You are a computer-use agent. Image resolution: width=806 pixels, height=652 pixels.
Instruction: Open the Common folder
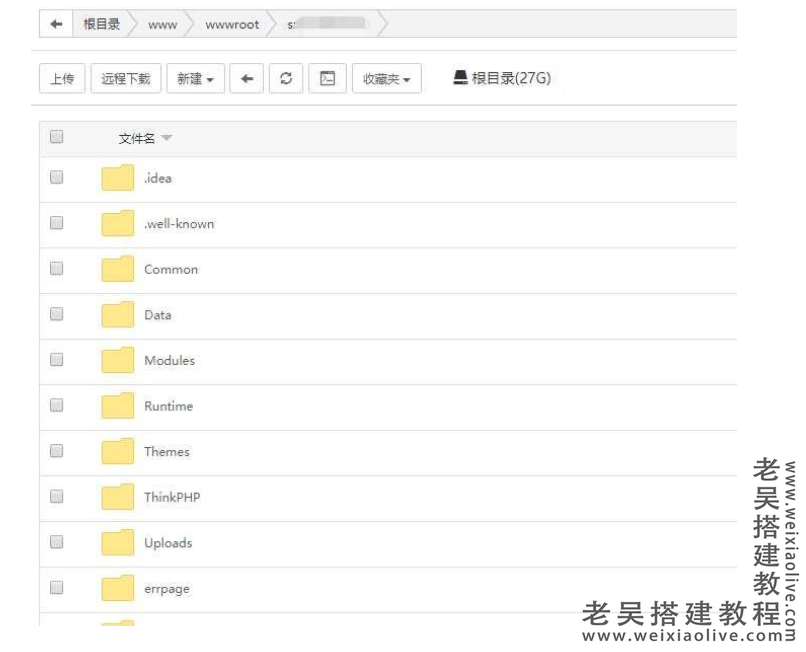coord(170,269)
